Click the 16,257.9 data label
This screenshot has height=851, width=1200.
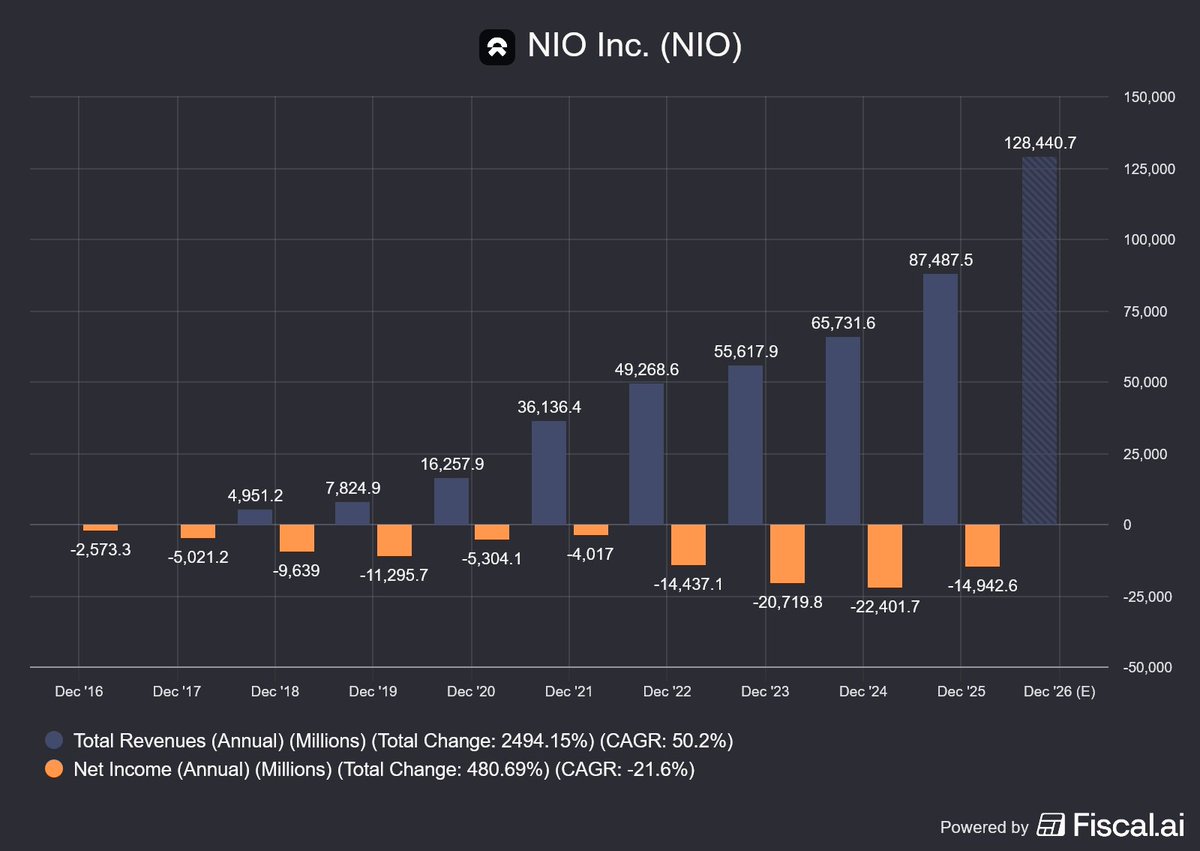point(451,464)
